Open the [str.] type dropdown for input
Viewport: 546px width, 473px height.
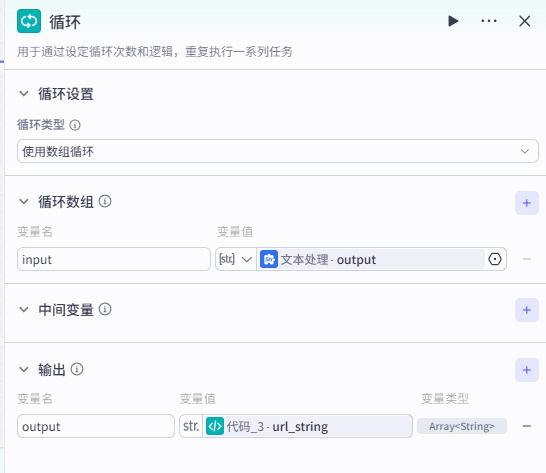[x=236, y=259]
